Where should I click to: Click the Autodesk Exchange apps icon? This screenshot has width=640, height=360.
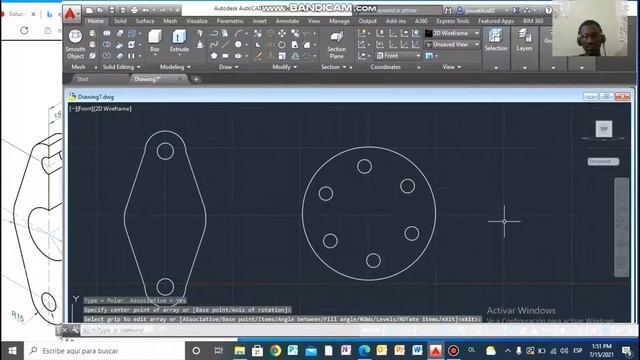516,11
